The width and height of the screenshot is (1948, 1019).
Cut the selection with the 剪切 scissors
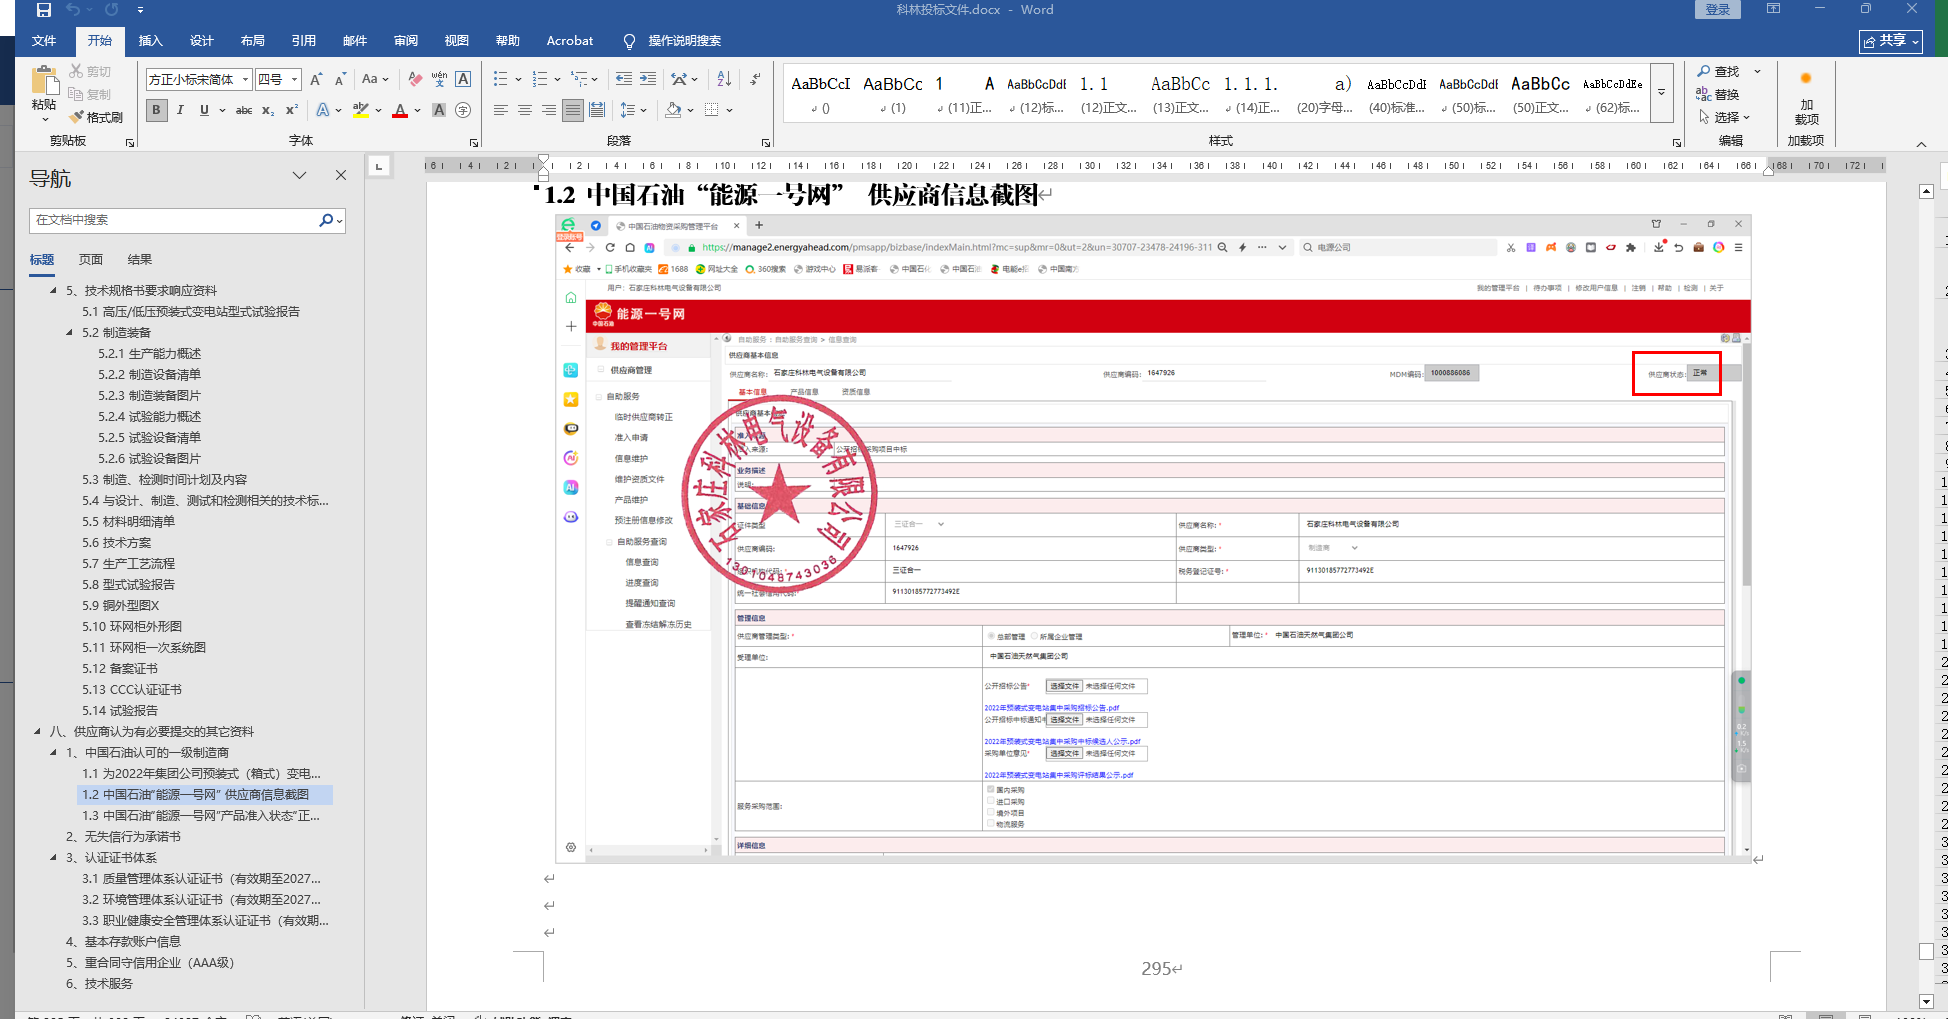(90, 71)
